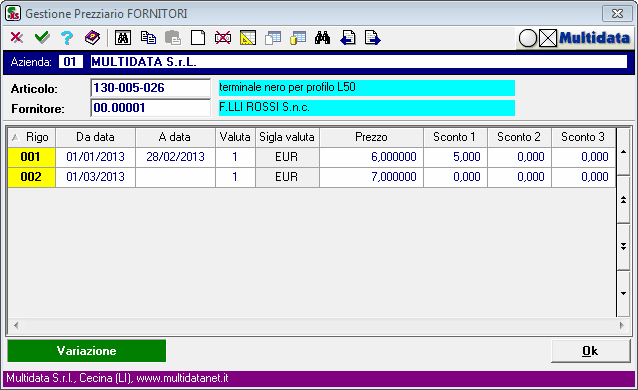This screenshot has width=638, height=390.
Task: Click the delete row icon with red cross
Action: tap(223, 38)
